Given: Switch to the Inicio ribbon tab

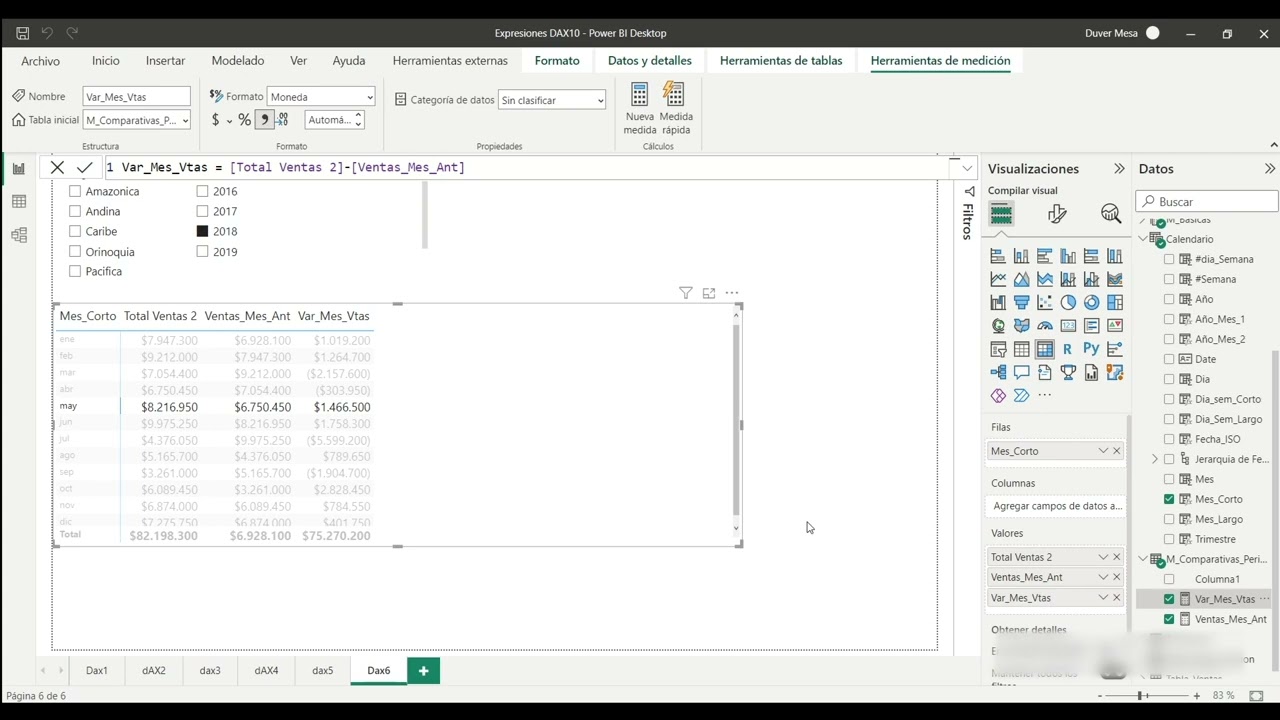Looking at the screenshot, I should click(106, 61).
